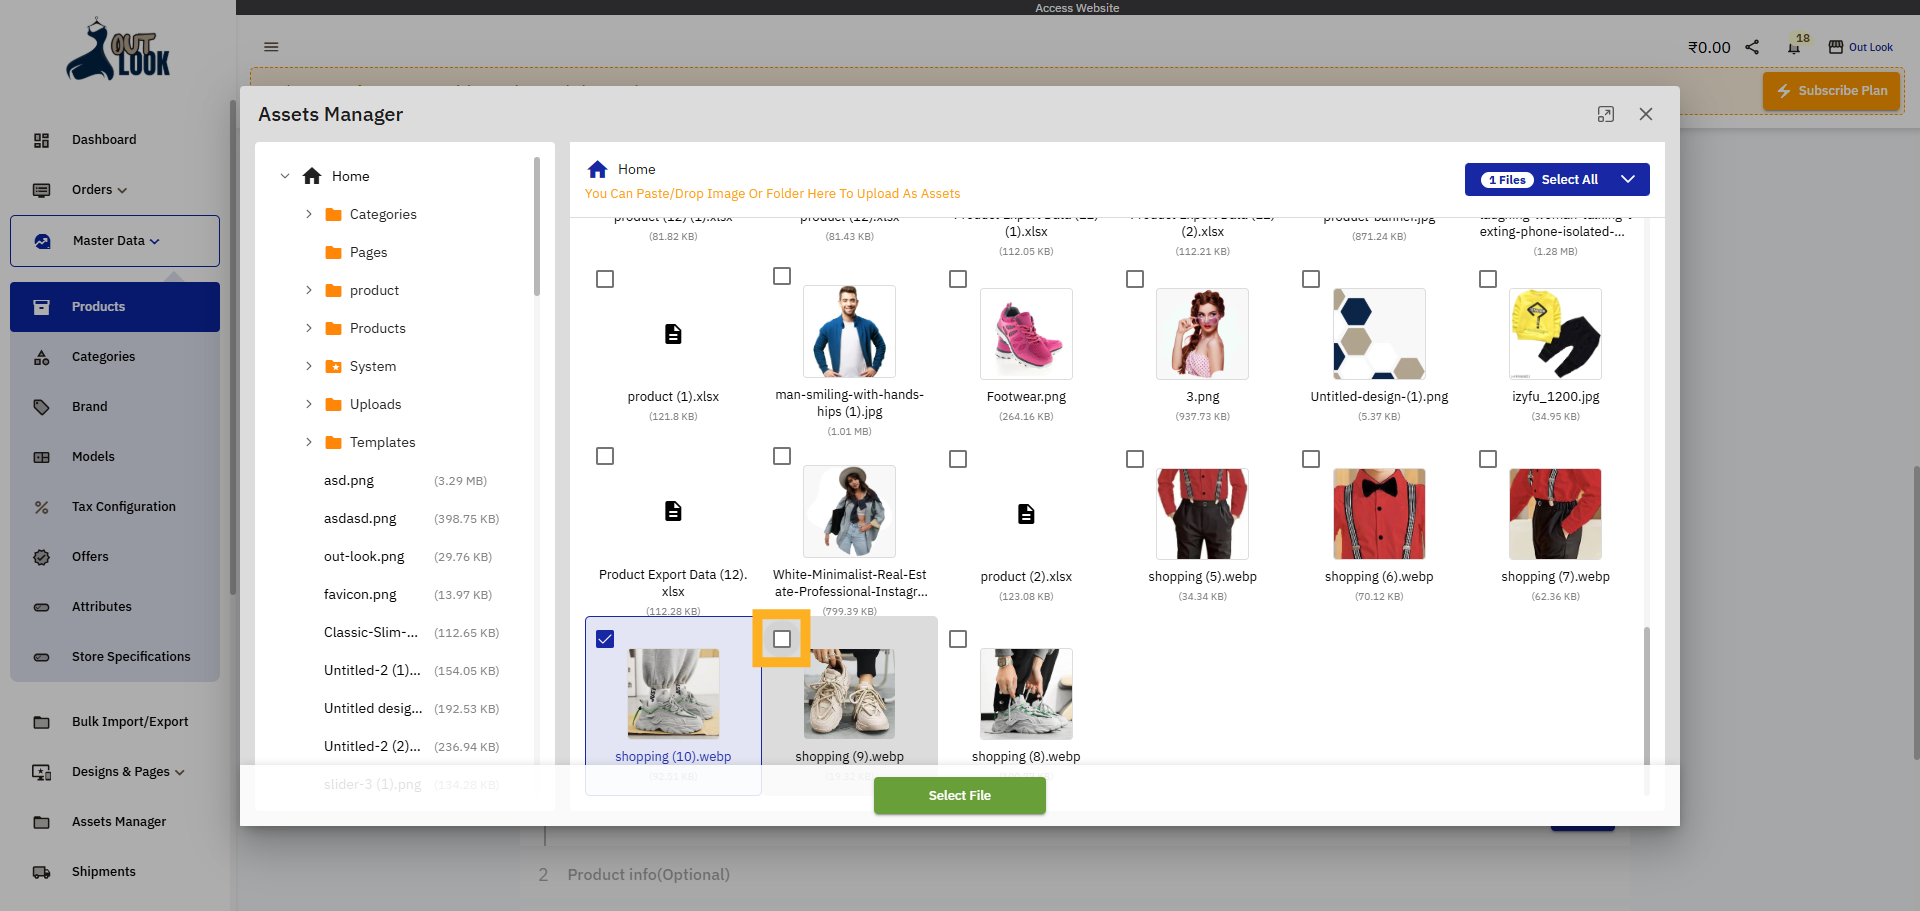Open the Select All dropdown
Viewport: 1920px width, 911px height.
(x=1629, y=179)
